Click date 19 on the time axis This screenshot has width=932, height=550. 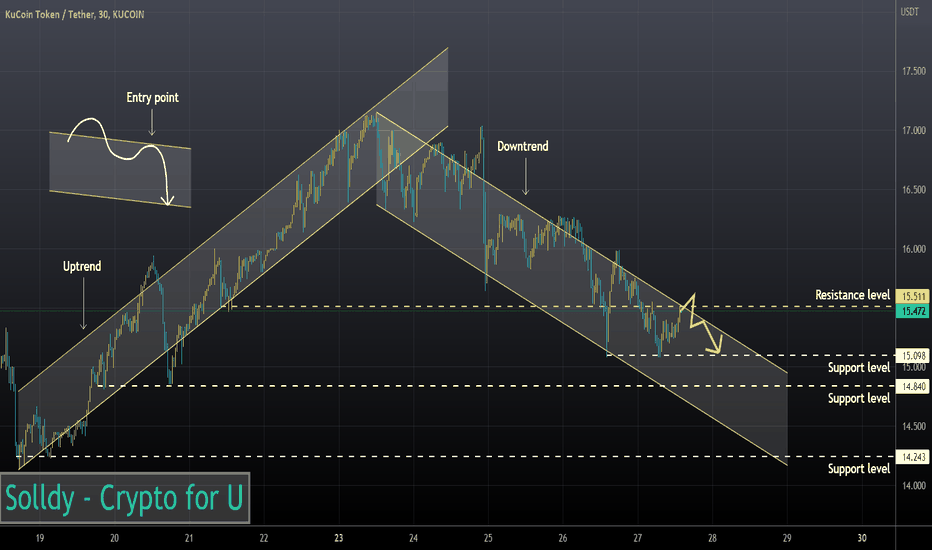click(x=40, y=538)
